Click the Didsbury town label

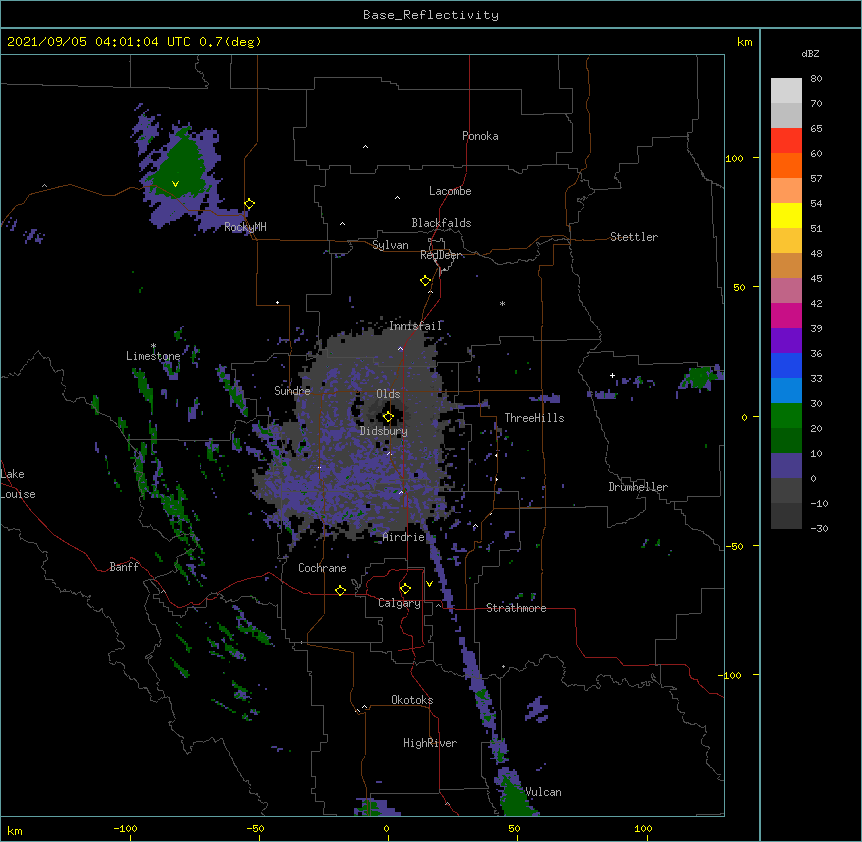click(384, 431)
